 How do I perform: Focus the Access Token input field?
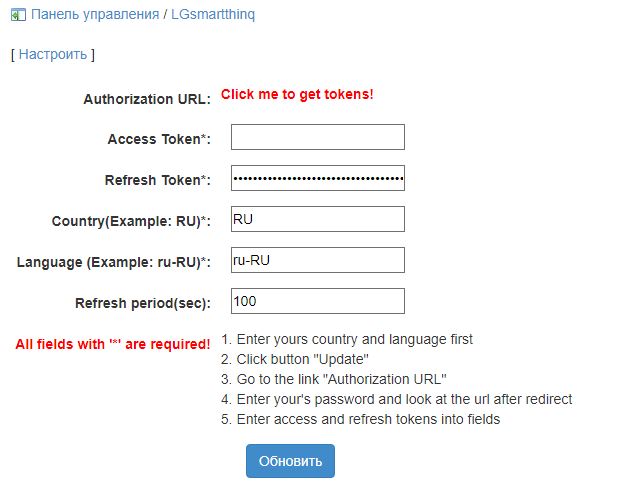(x=317, y=137)
